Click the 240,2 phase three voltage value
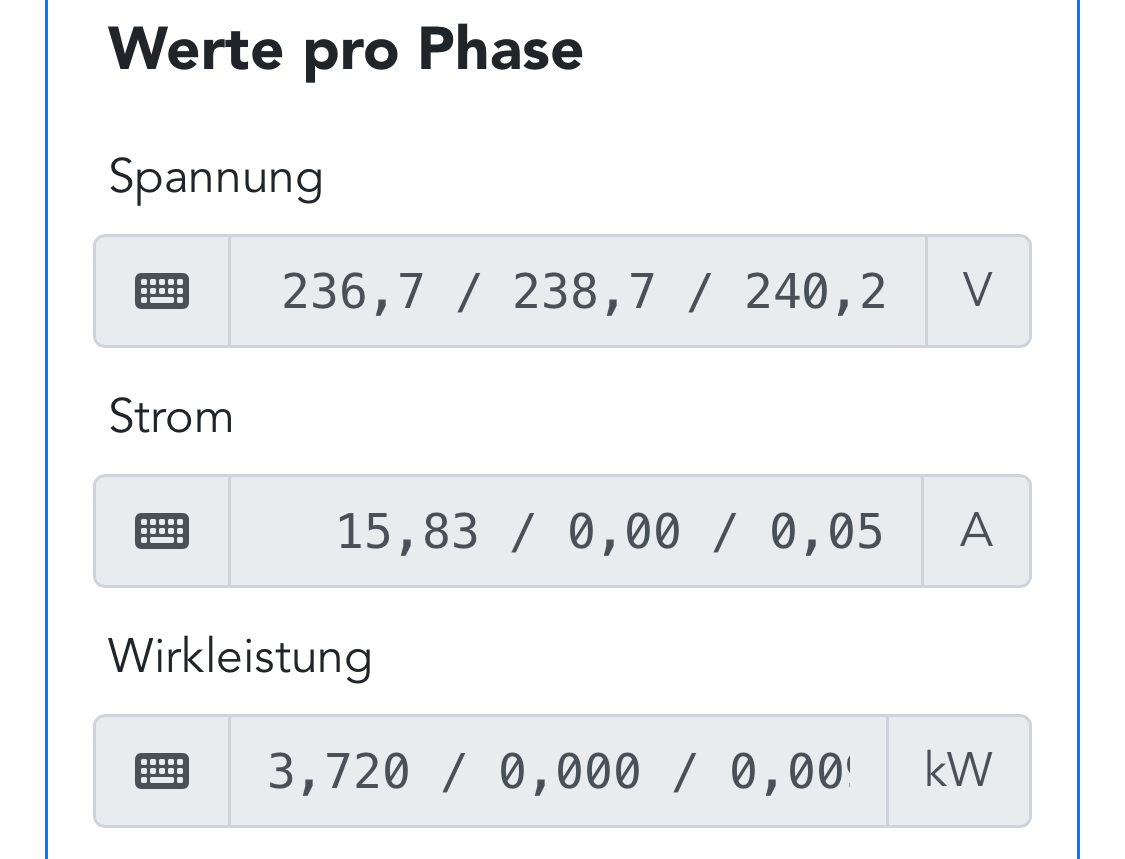Viewport: 1125px width, 859px height. click(815, 293)
